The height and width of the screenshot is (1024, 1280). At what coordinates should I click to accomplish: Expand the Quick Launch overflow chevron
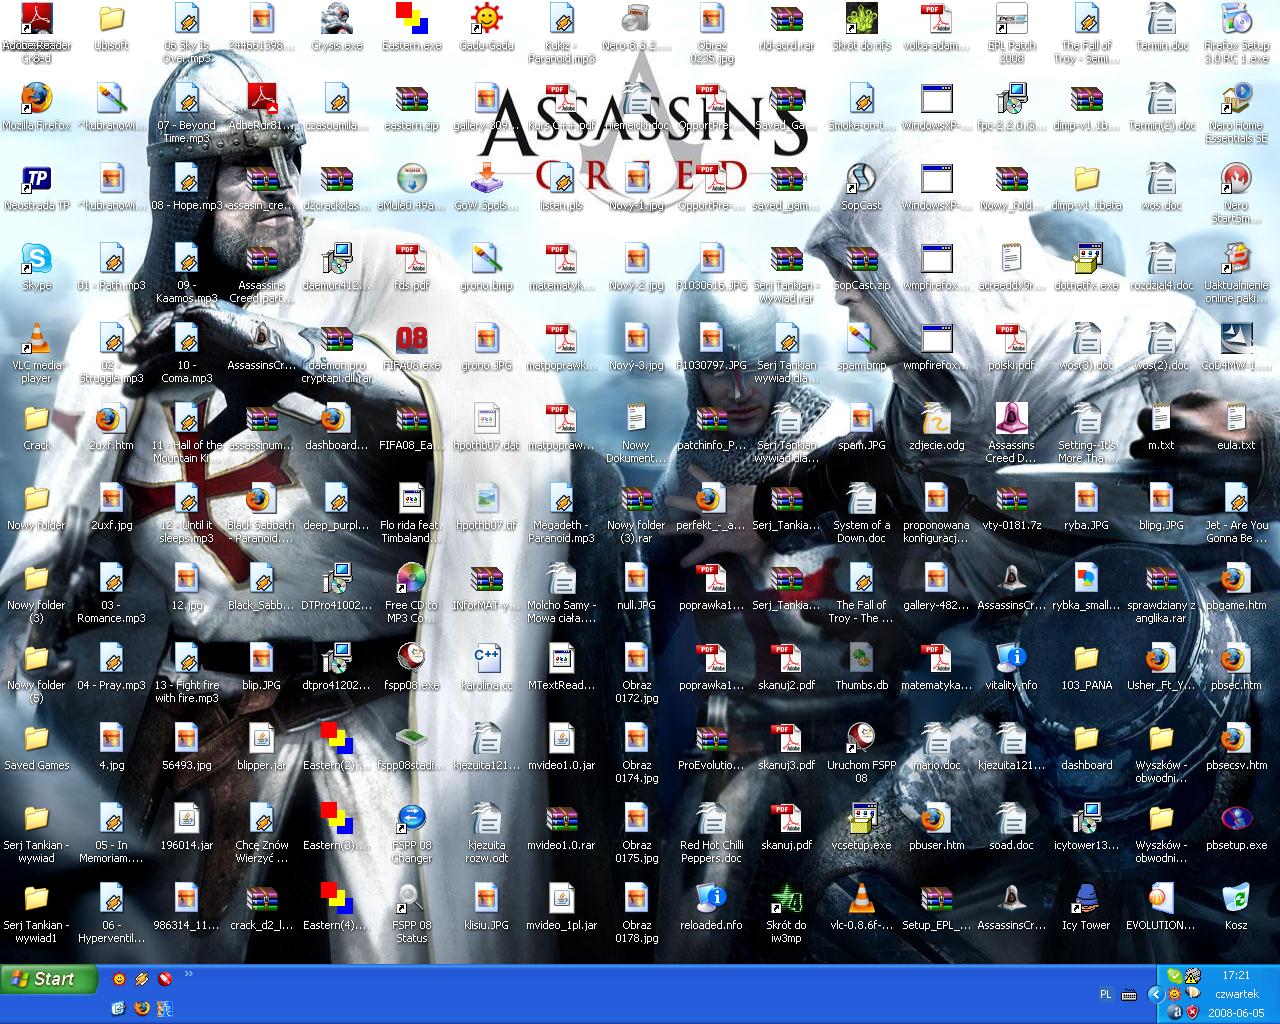(189, 974)
